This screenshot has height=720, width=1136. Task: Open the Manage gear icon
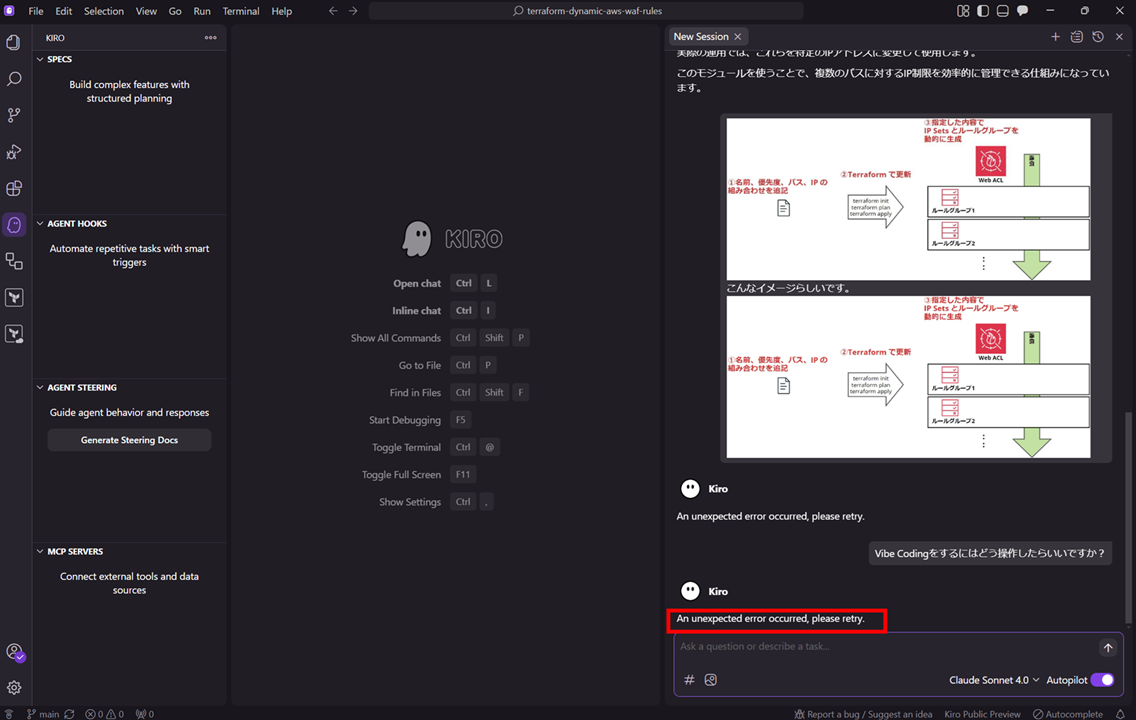[14, 687]
